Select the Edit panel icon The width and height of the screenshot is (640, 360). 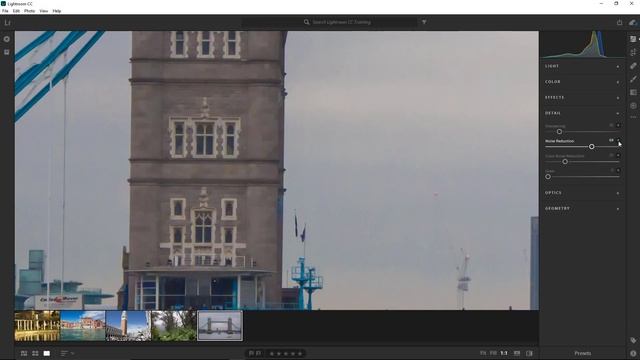click(x=633, y=39)
